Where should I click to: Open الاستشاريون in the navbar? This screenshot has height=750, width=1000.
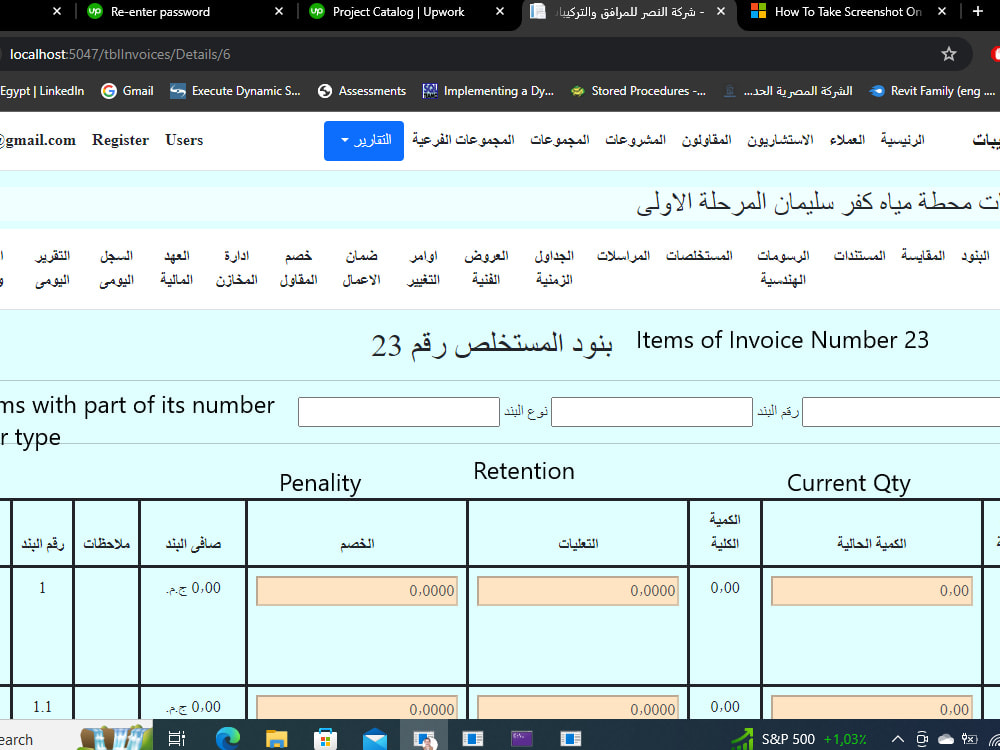[781, 140]
